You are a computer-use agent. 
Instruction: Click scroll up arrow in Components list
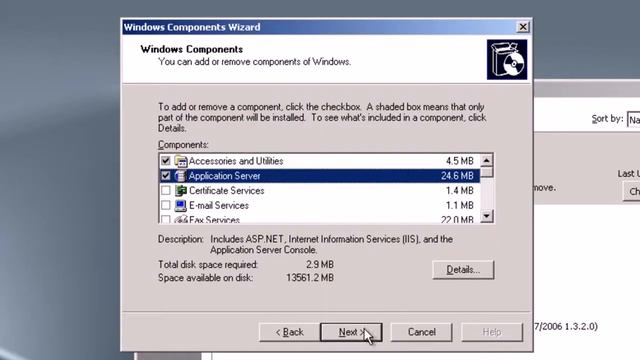486,160
